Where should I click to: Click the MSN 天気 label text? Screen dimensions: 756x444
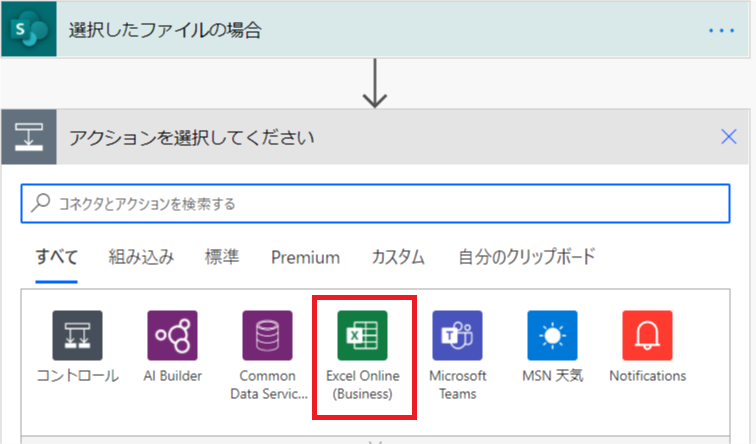[x=553, y=376]
